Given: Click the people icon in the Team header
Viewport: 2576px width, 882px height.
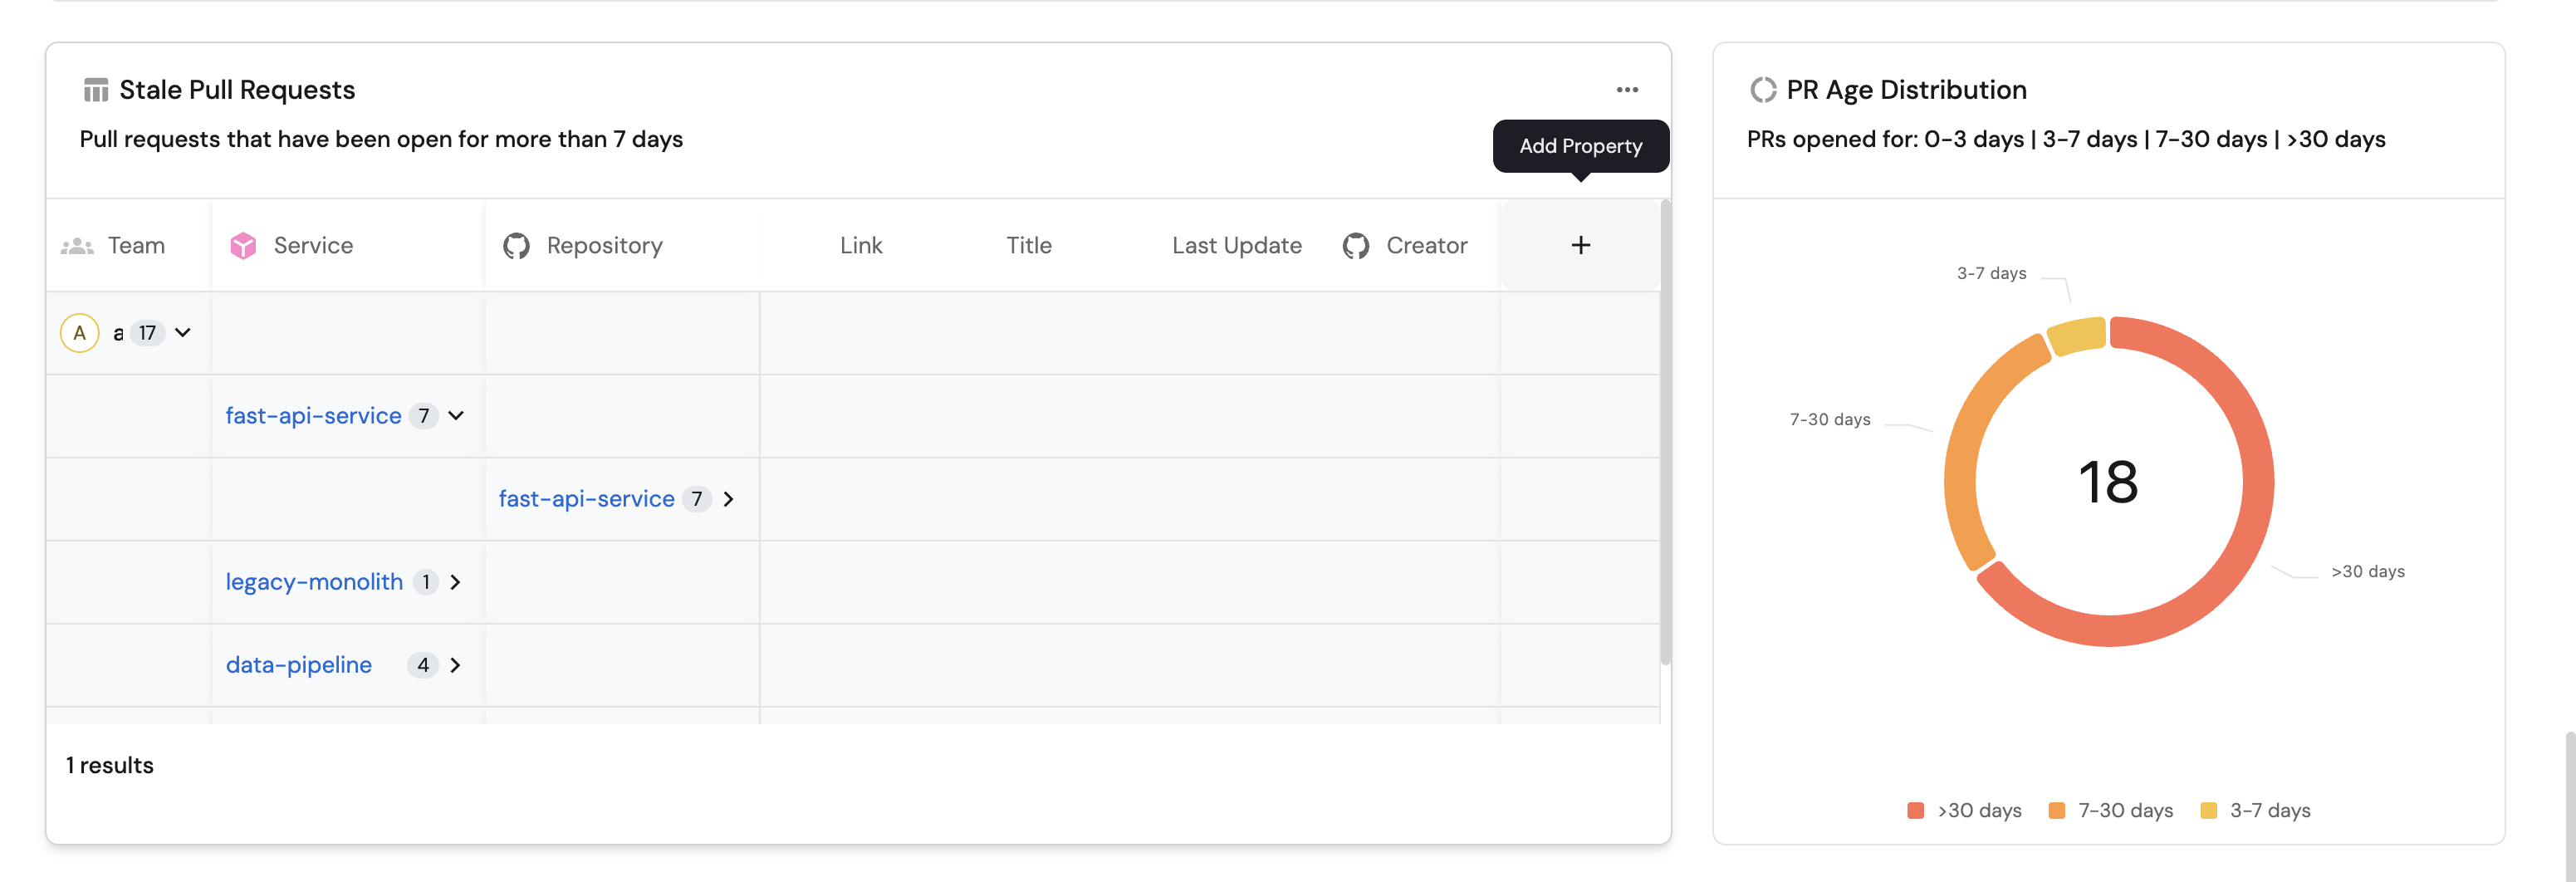Looking at the screenshot, I should click(x=77, y=245).
